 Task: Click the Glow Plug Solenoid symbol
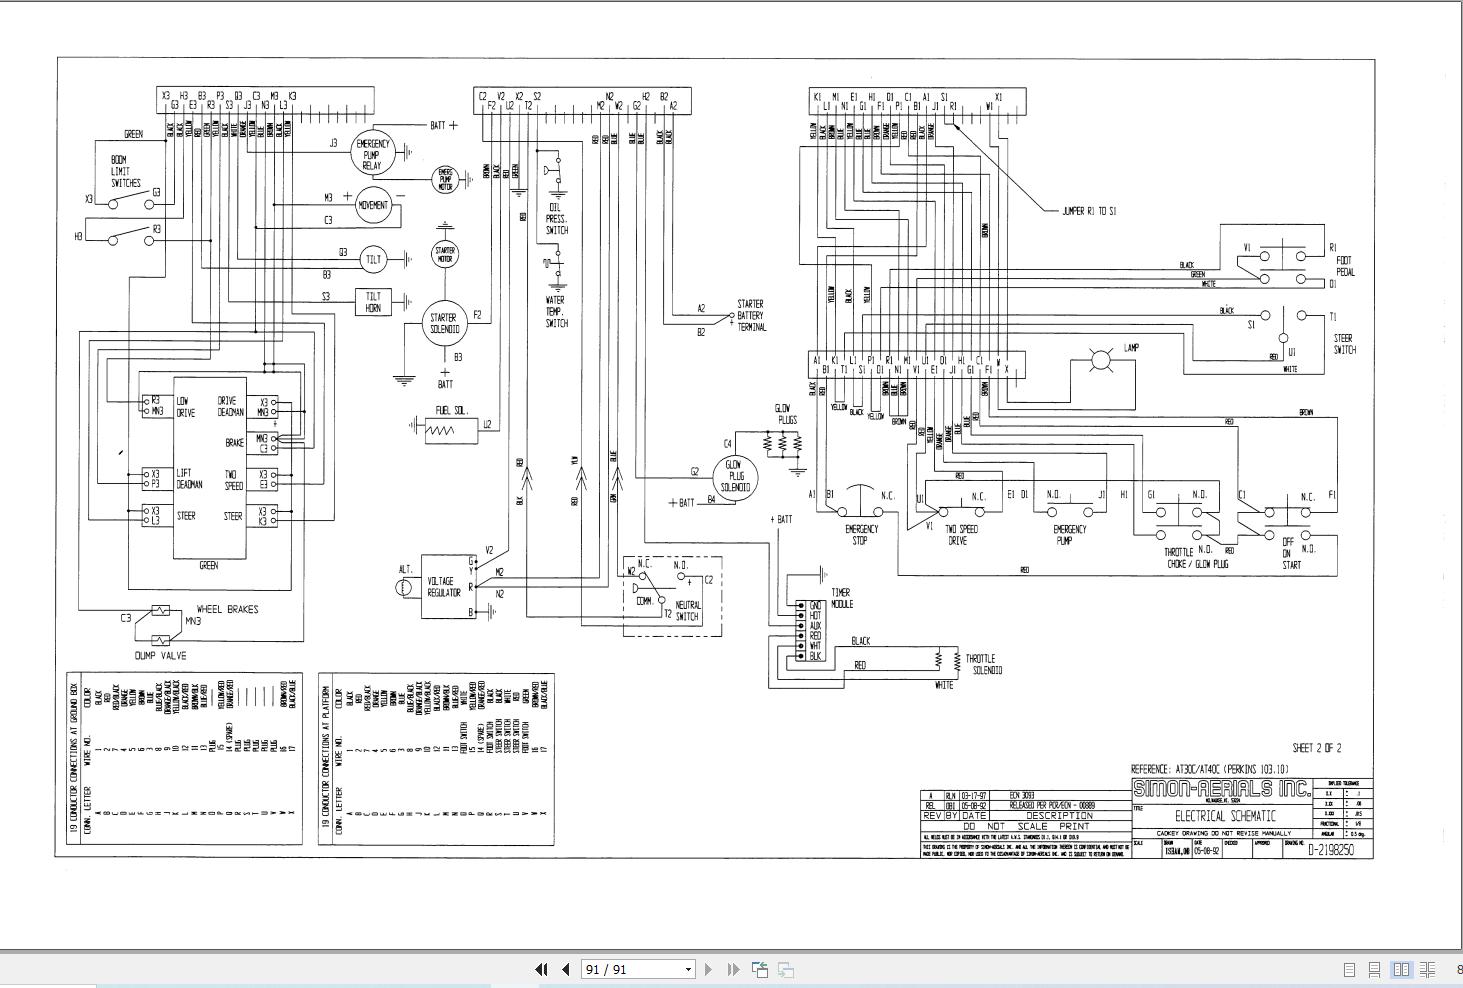coord(735,475)
